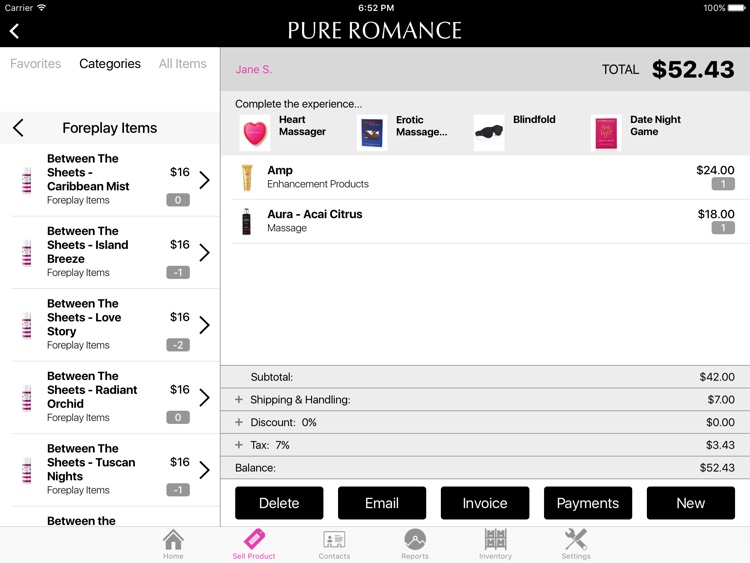Open details chevron for Caribbean Mist

pos(205,180)
